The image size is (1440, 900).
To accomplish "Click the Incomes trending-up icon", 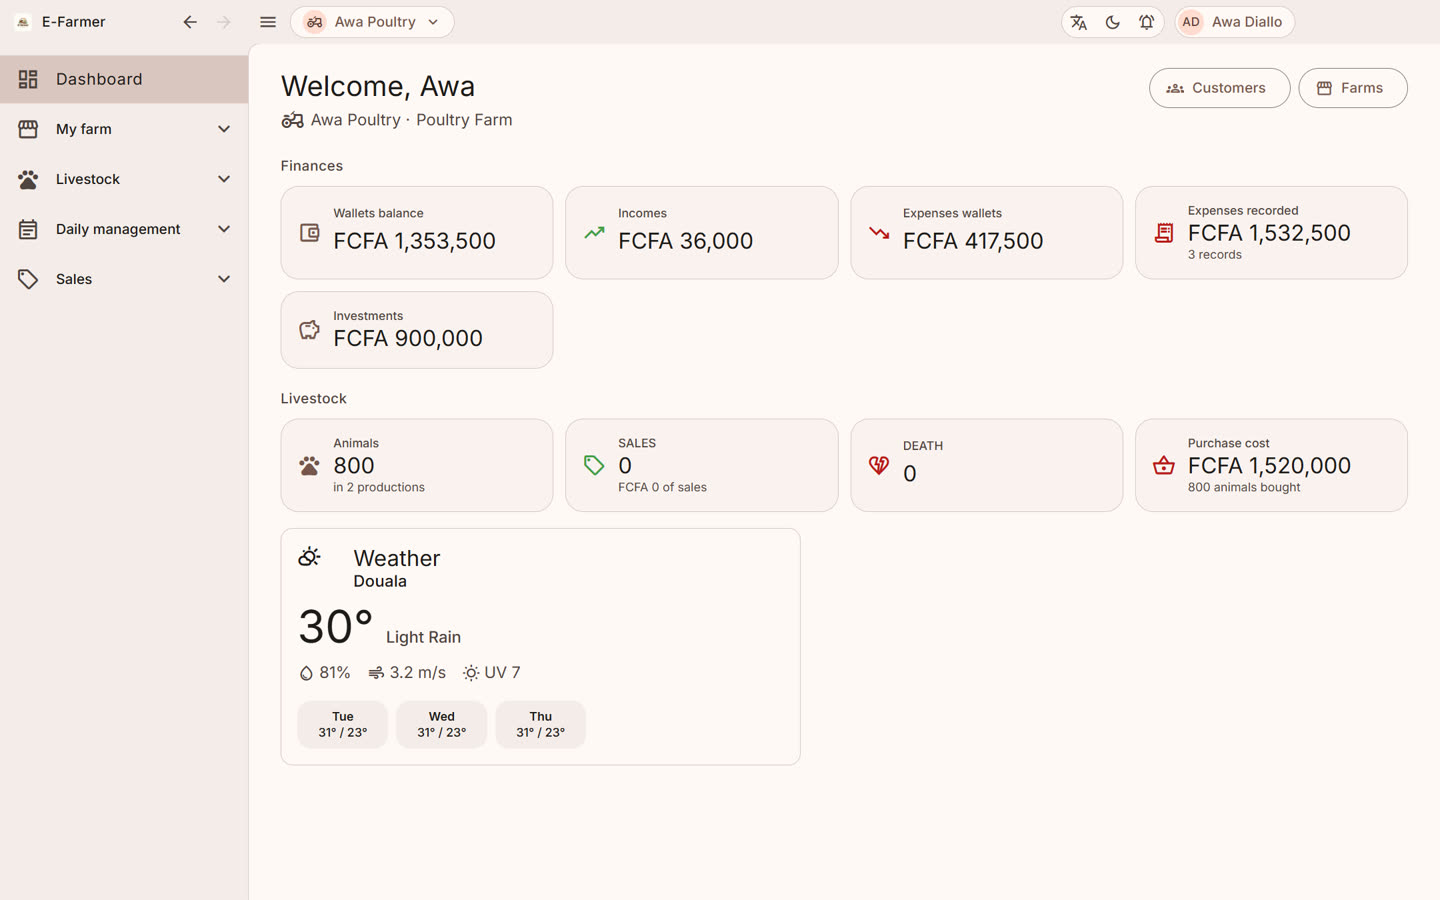I will point(595,233).
